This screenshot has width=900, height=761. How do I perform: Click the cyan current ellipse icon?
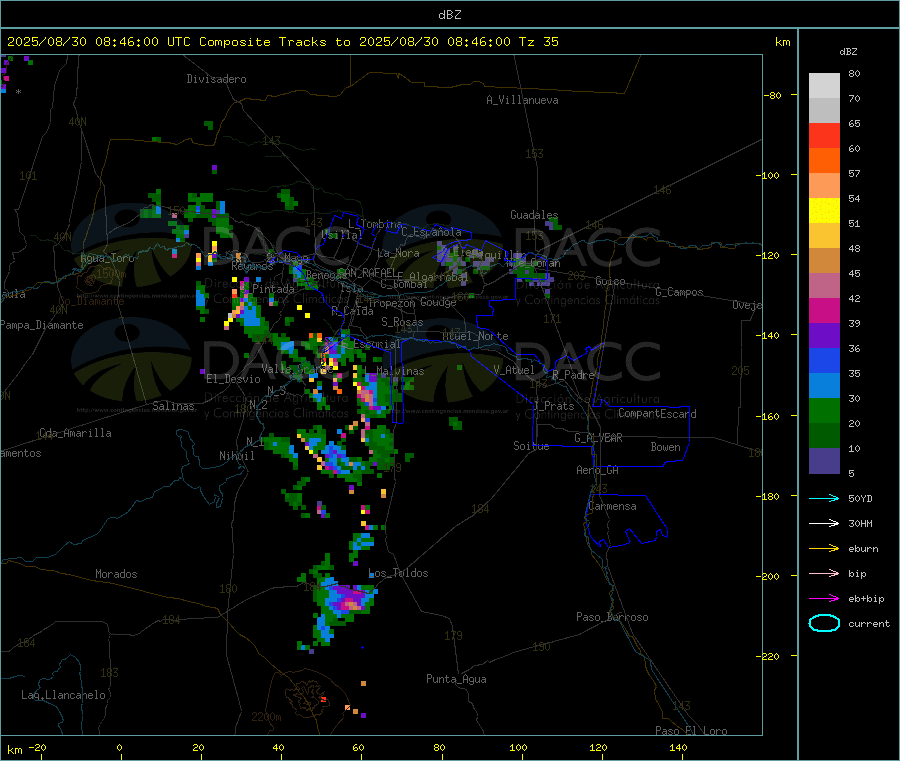pos(824,623)
